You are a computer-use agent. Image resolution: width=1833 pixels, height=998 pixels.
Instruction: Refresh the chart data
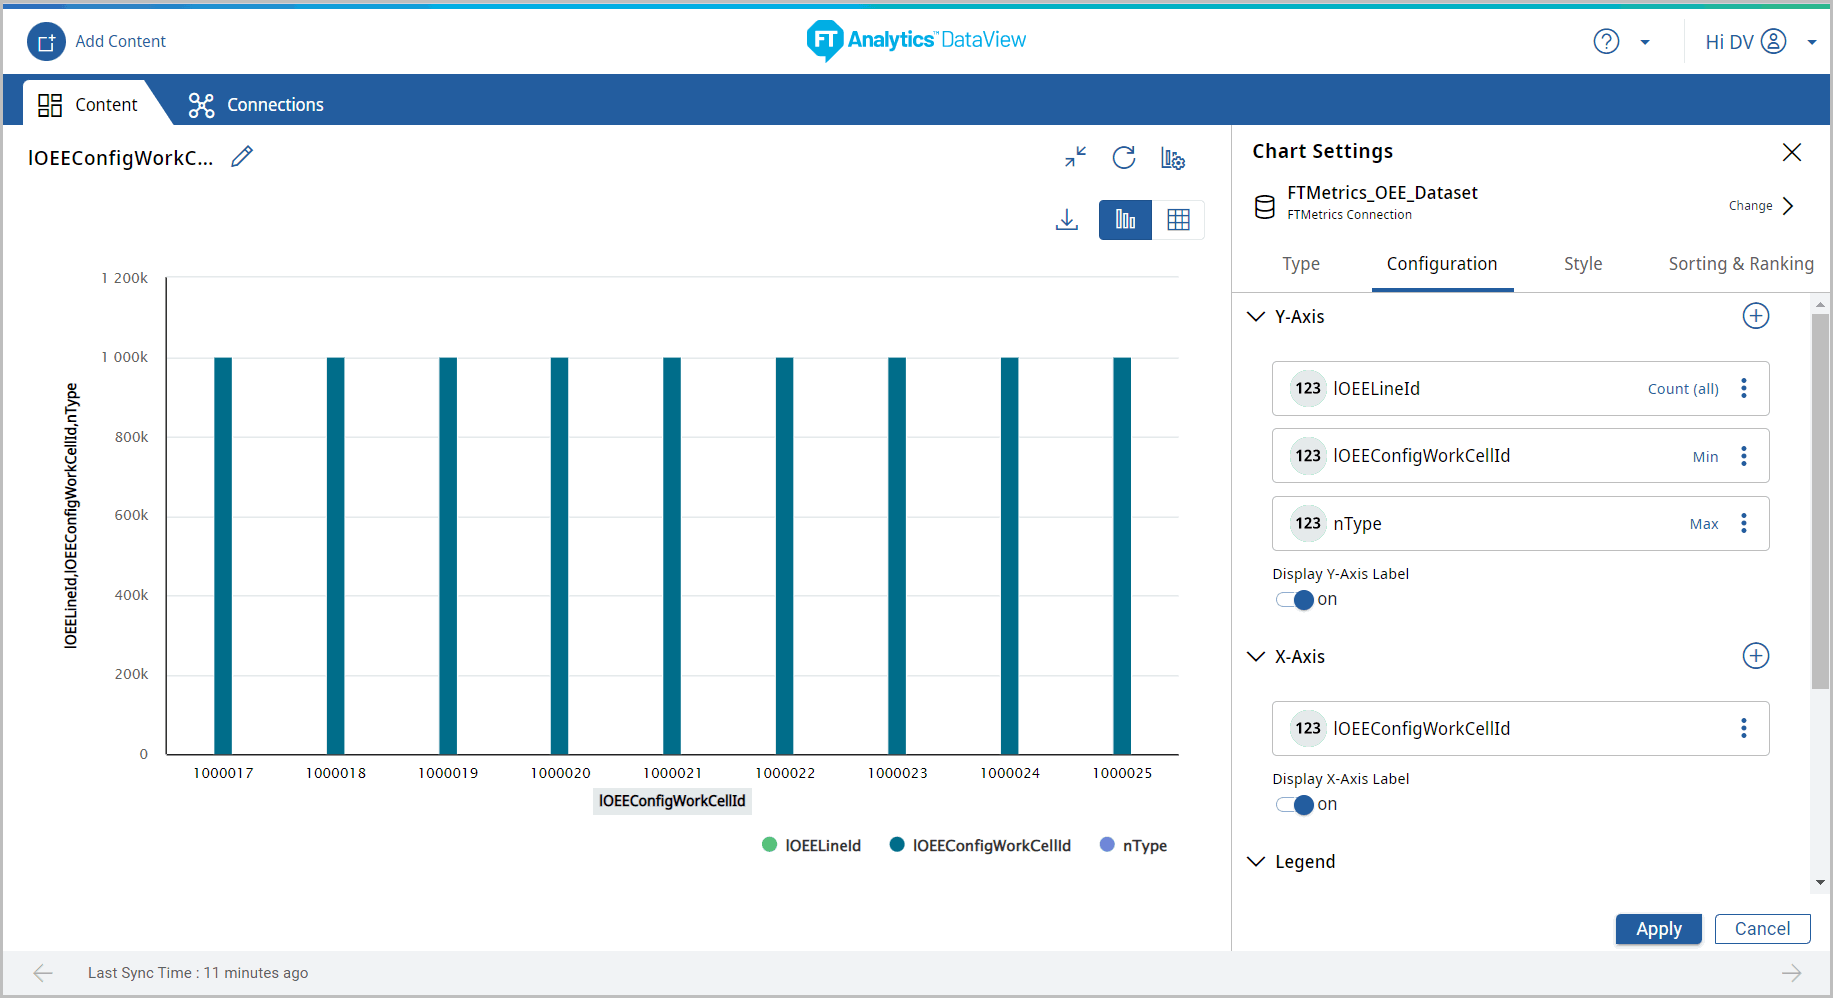[1123, 158]
